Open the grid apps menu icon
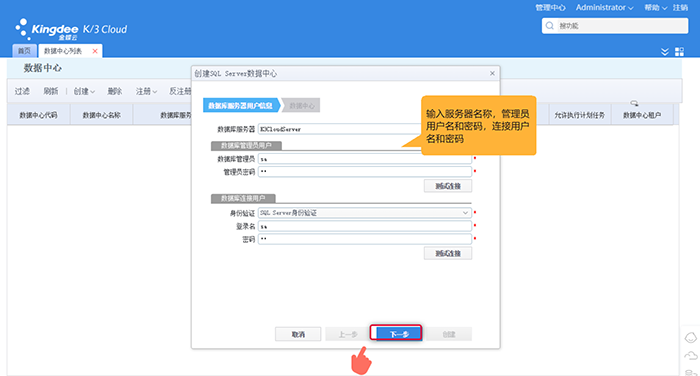 click(679, 52)
